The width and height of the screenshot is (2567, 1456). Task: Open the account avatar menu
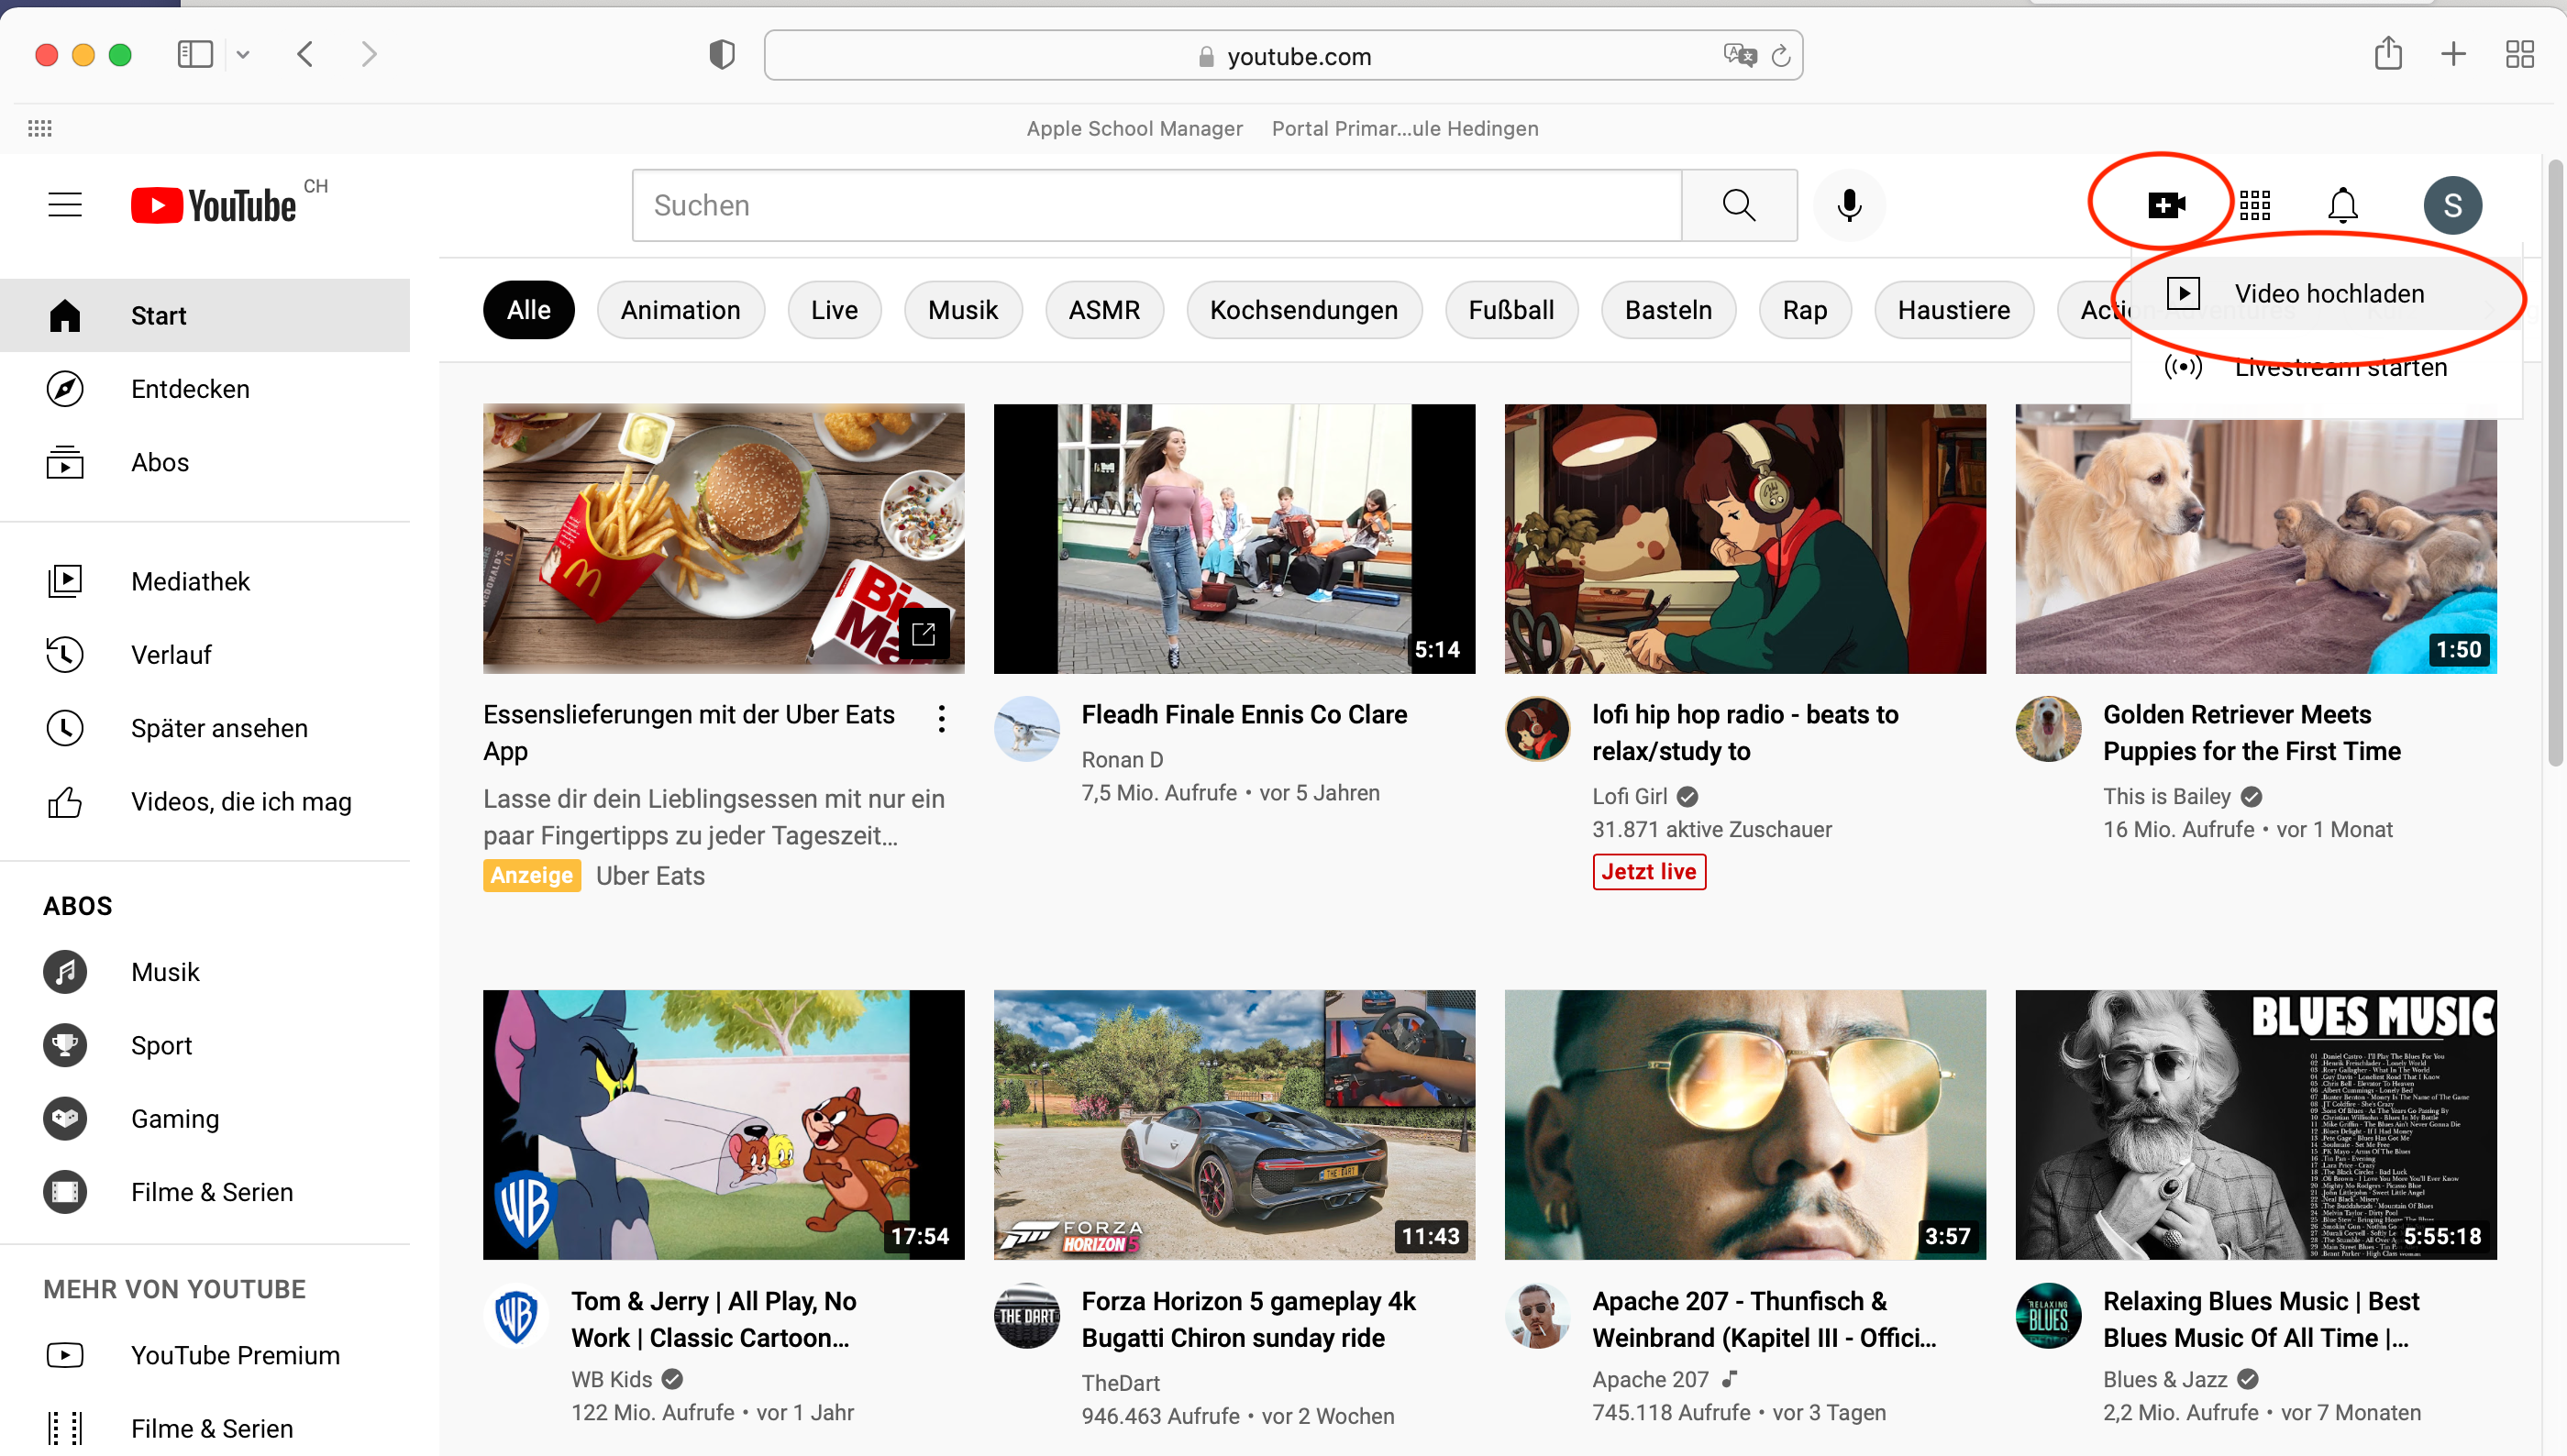click(2452, 205)
